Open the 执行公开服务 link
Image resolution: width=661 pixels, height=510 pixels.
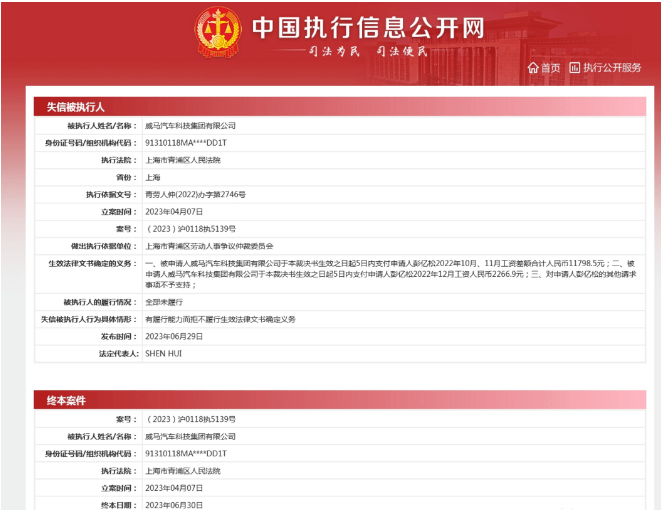pos(612,68)
